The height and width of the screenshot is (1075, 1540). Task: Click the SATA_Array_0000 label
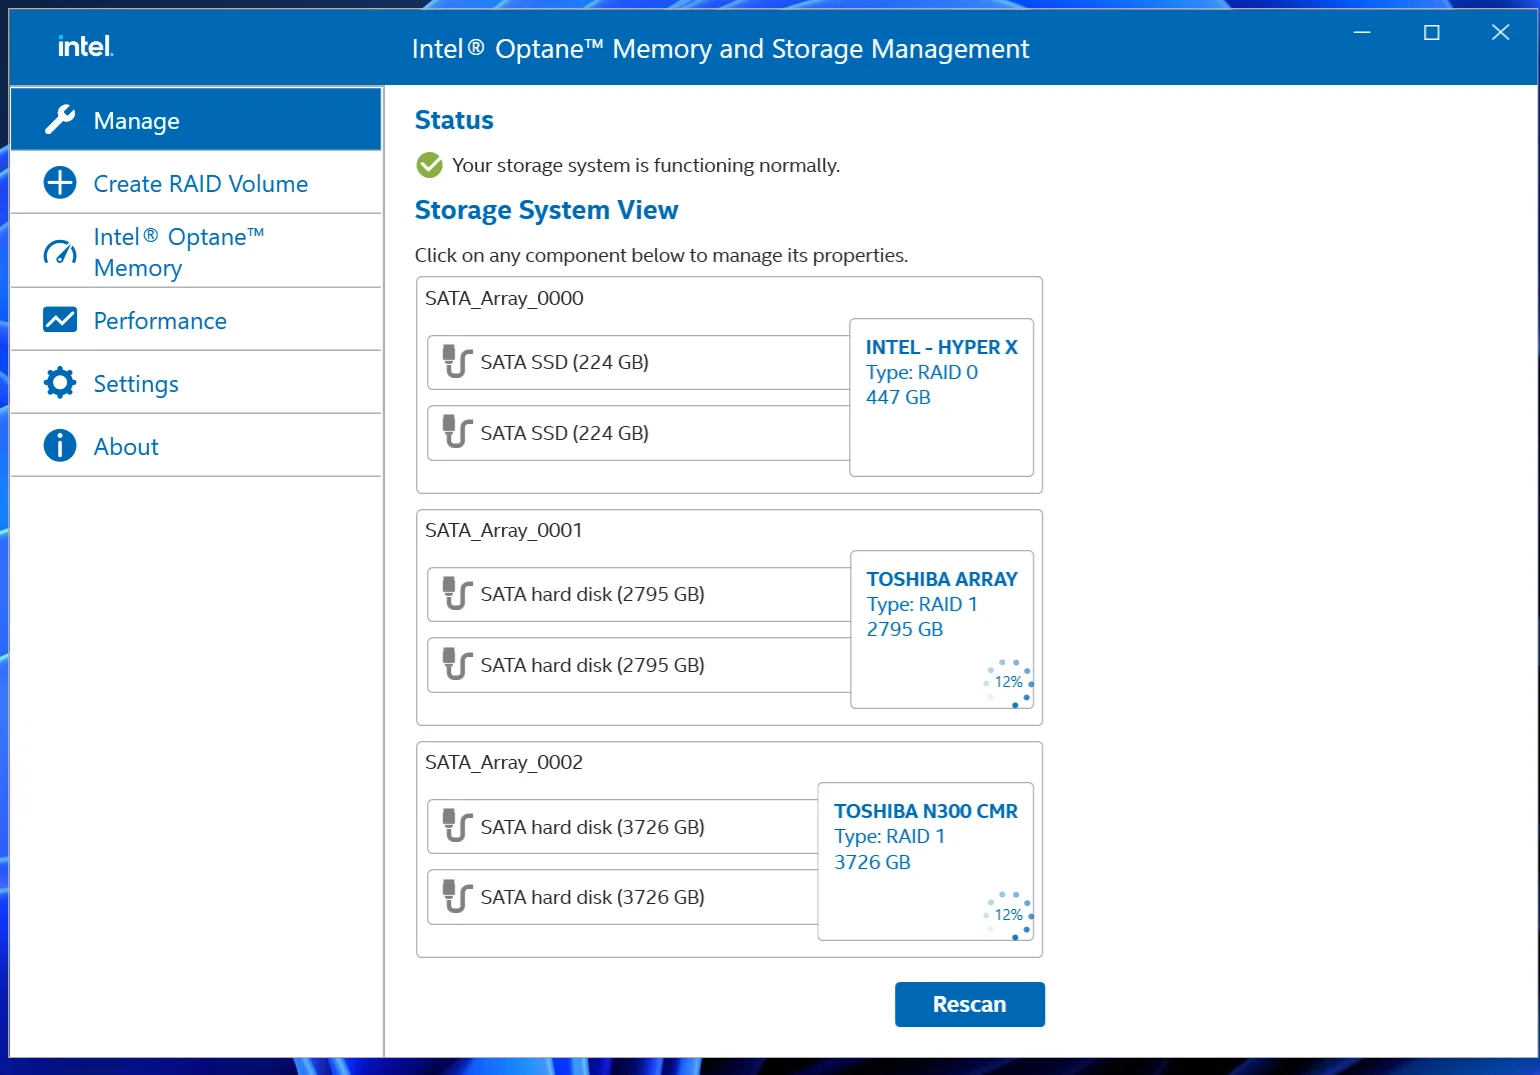point(504,298)
